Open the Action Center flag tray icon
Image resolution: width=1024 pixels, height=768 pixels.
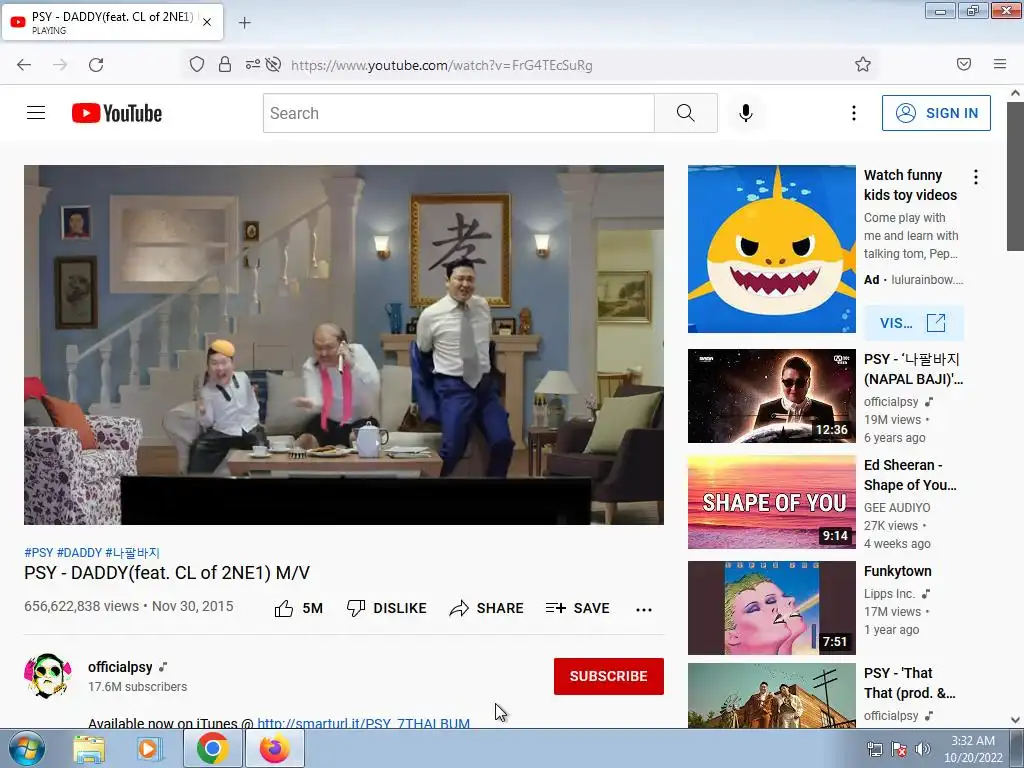899,749
